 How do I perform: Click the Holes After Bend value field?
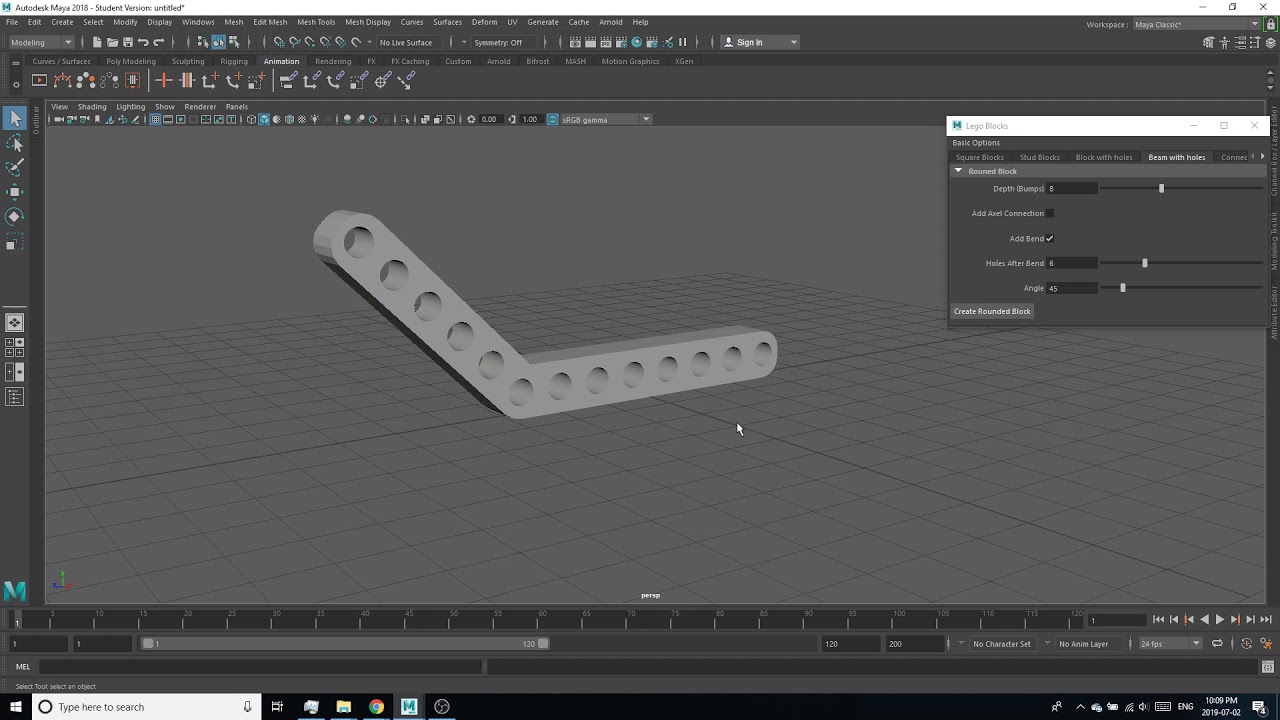coord(1071,263)
